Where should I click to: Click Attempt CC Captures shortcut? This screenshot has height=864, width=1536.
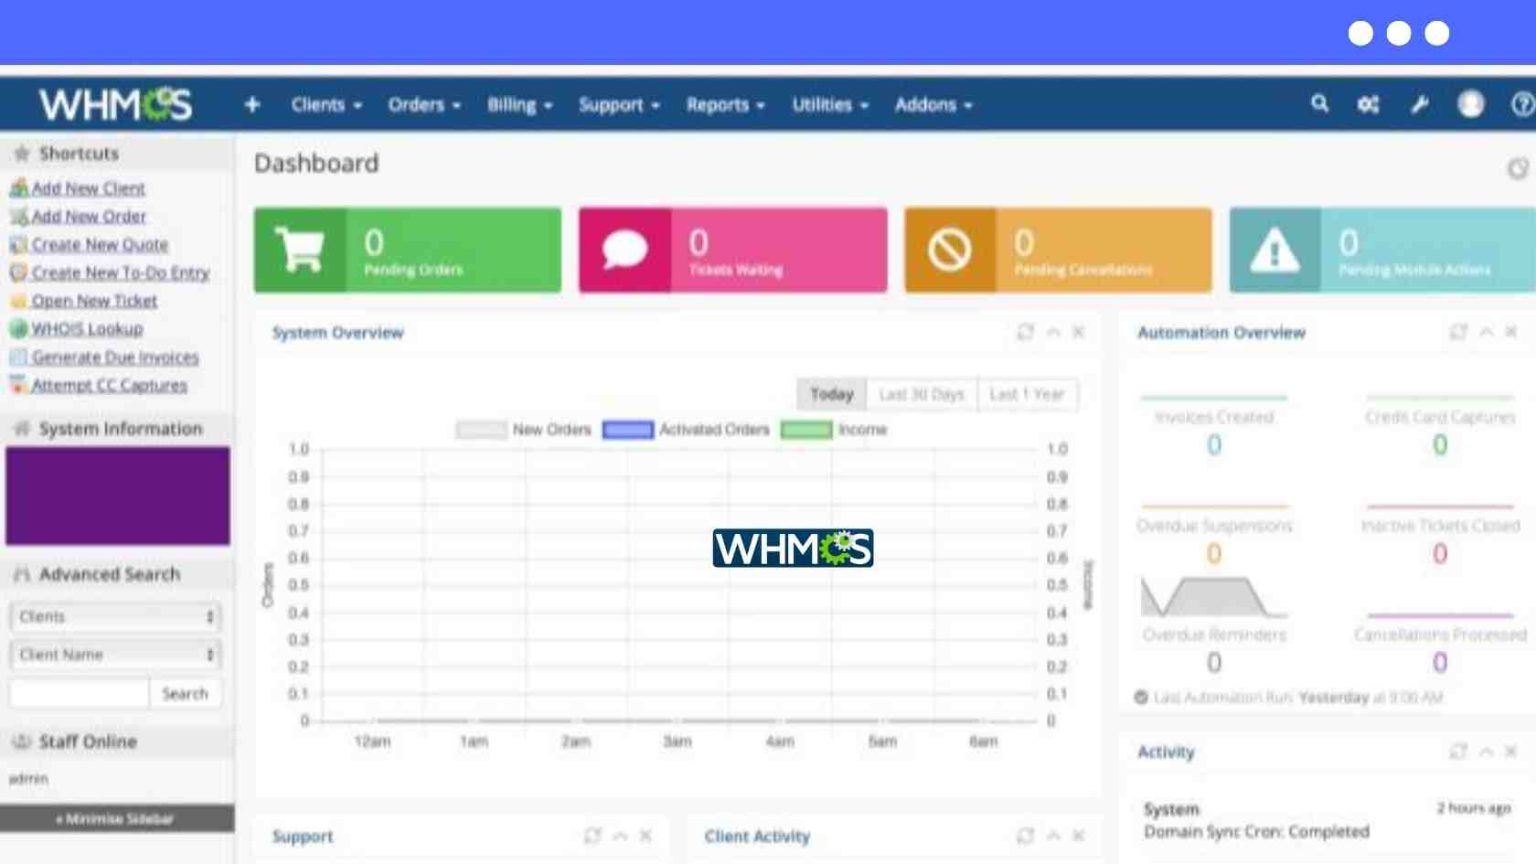(x=109, y=385)
